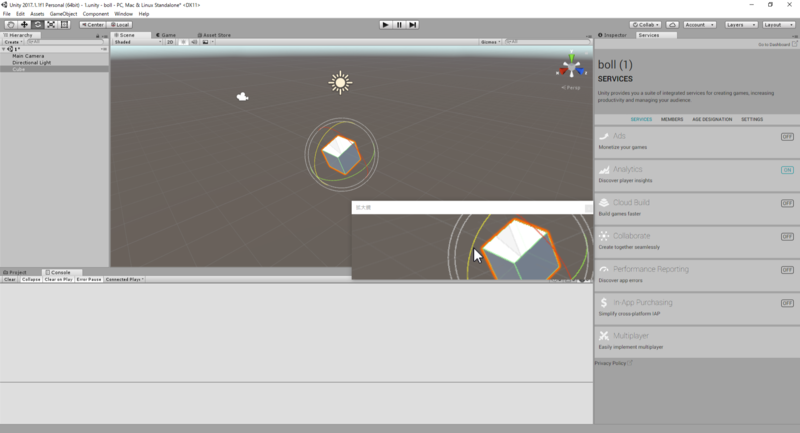Click the cloud Services icon button
The image size is (800, 433).
point(672,24)
